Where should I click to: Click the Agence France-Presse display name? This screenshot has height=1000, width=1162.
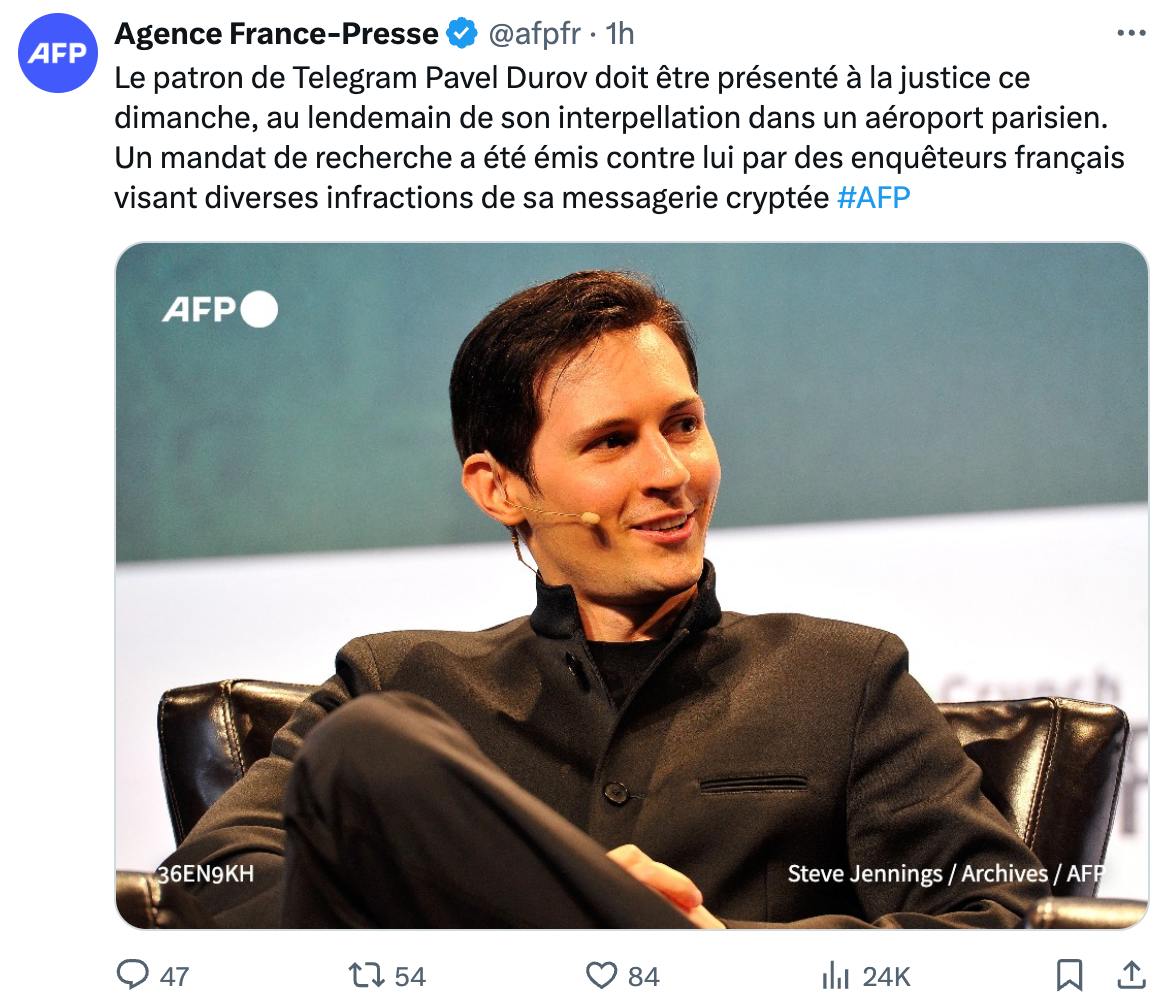coord(276,34)
